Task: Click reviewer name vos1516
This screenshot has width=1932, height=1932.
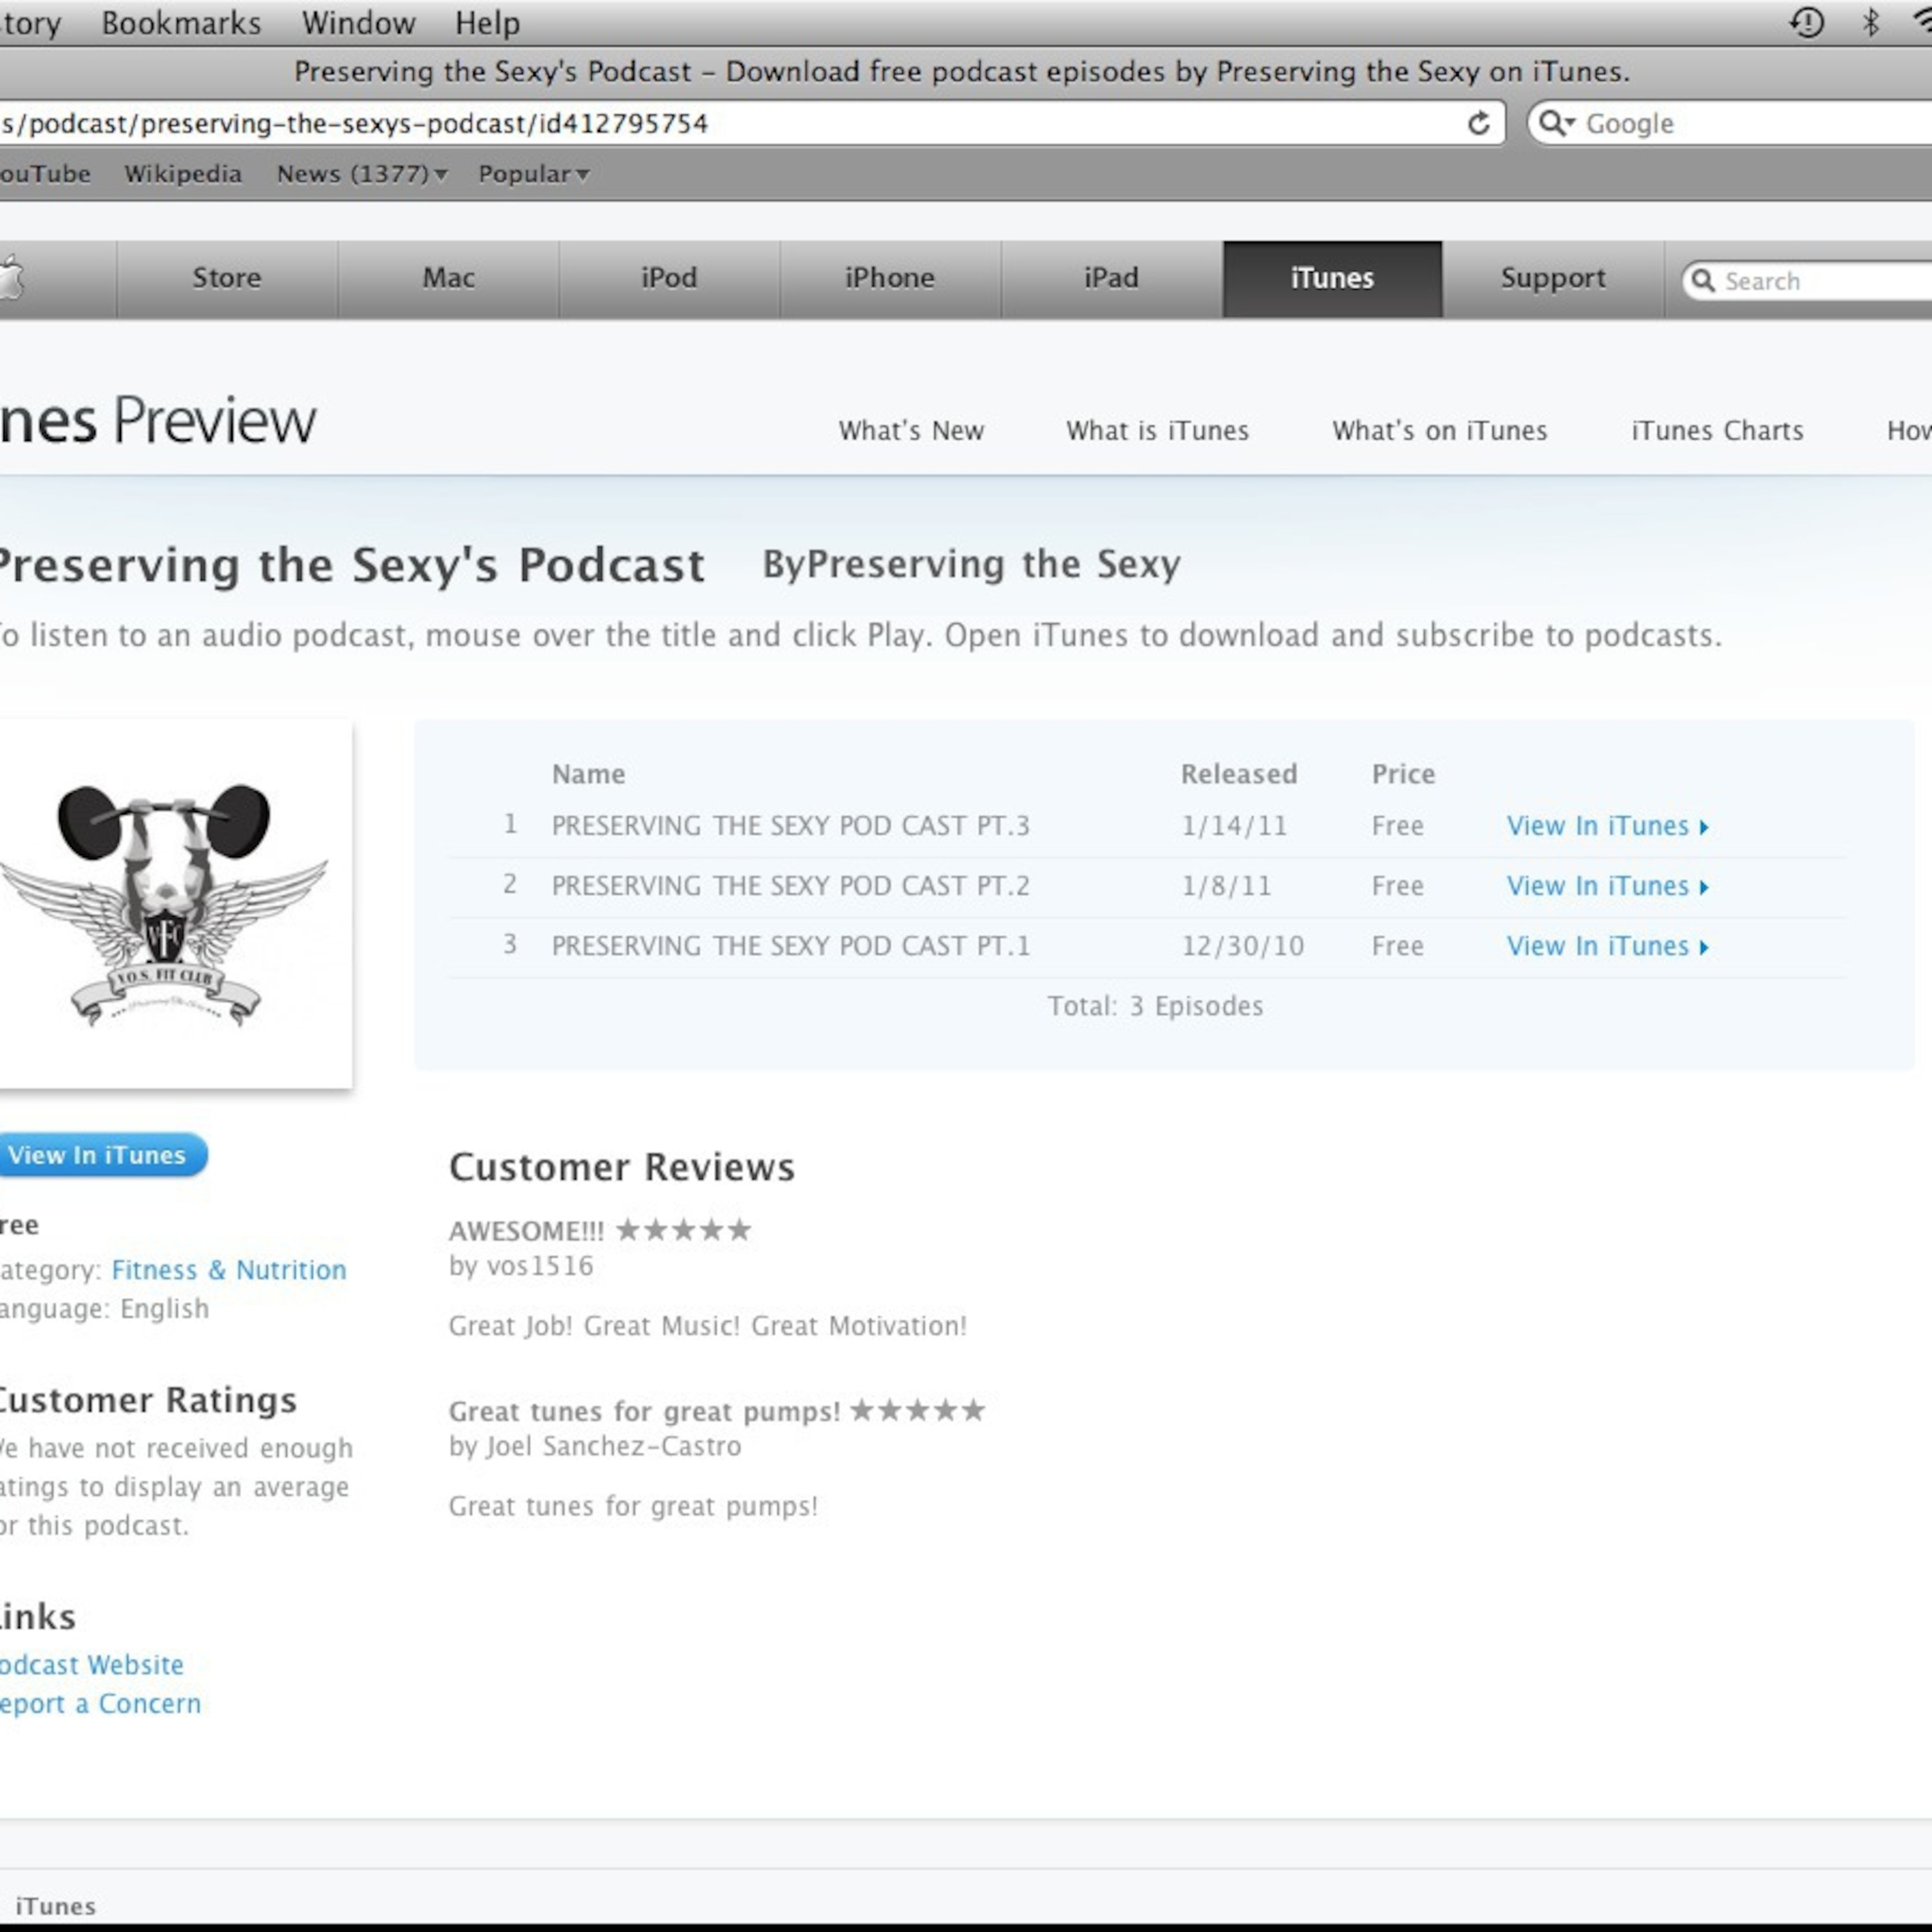Action: pos(540,1266)
